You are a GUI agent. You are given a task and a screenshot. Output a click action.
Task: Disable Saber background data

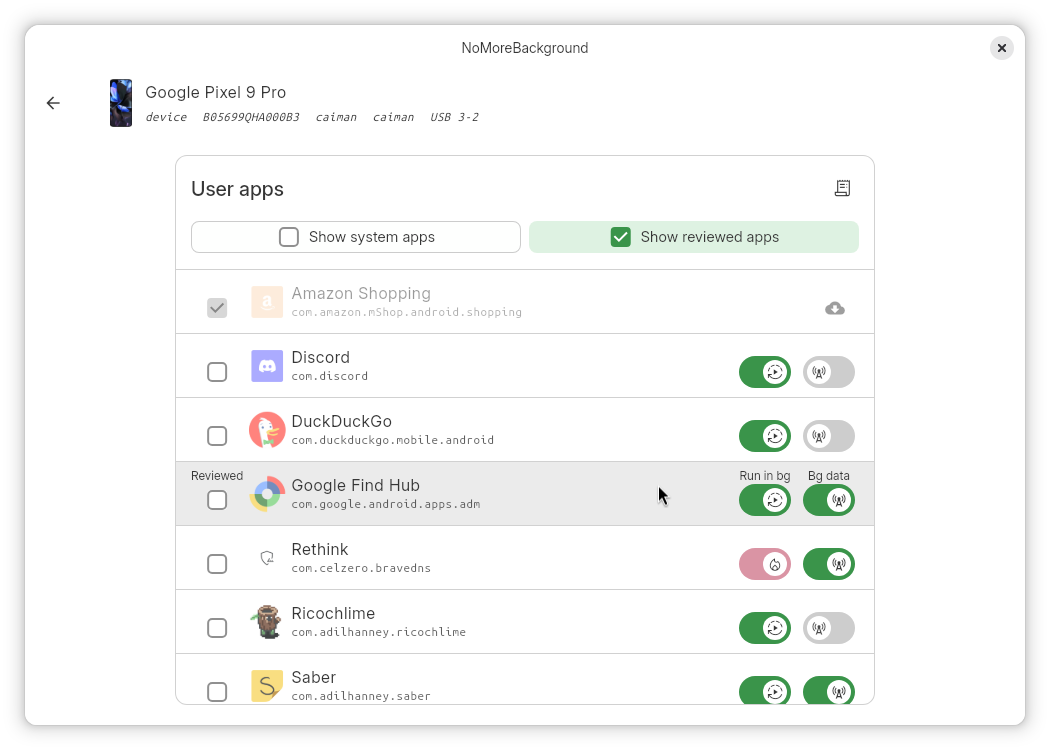click(x=829, y=690)
